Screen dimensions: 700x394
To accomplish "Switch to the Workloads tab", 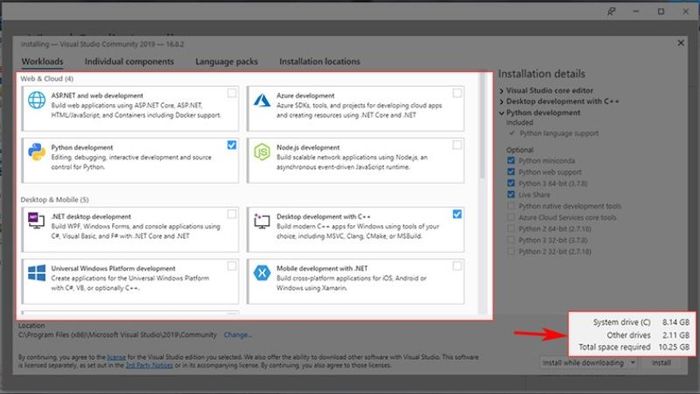I will [x=42, y=62].
